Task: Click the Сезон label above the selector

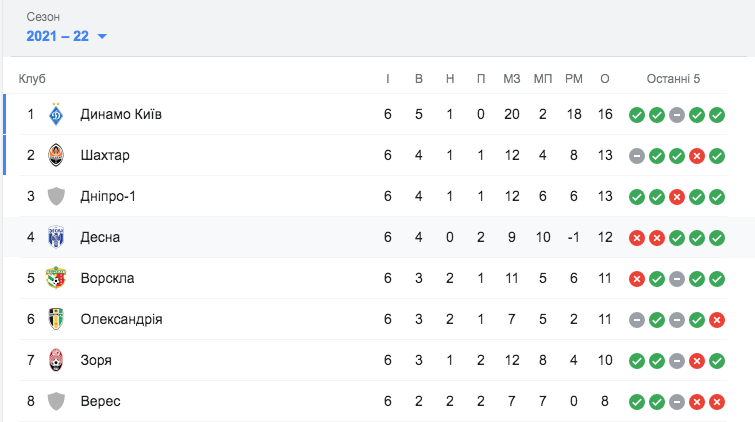Action: click(x=43, y=17)
